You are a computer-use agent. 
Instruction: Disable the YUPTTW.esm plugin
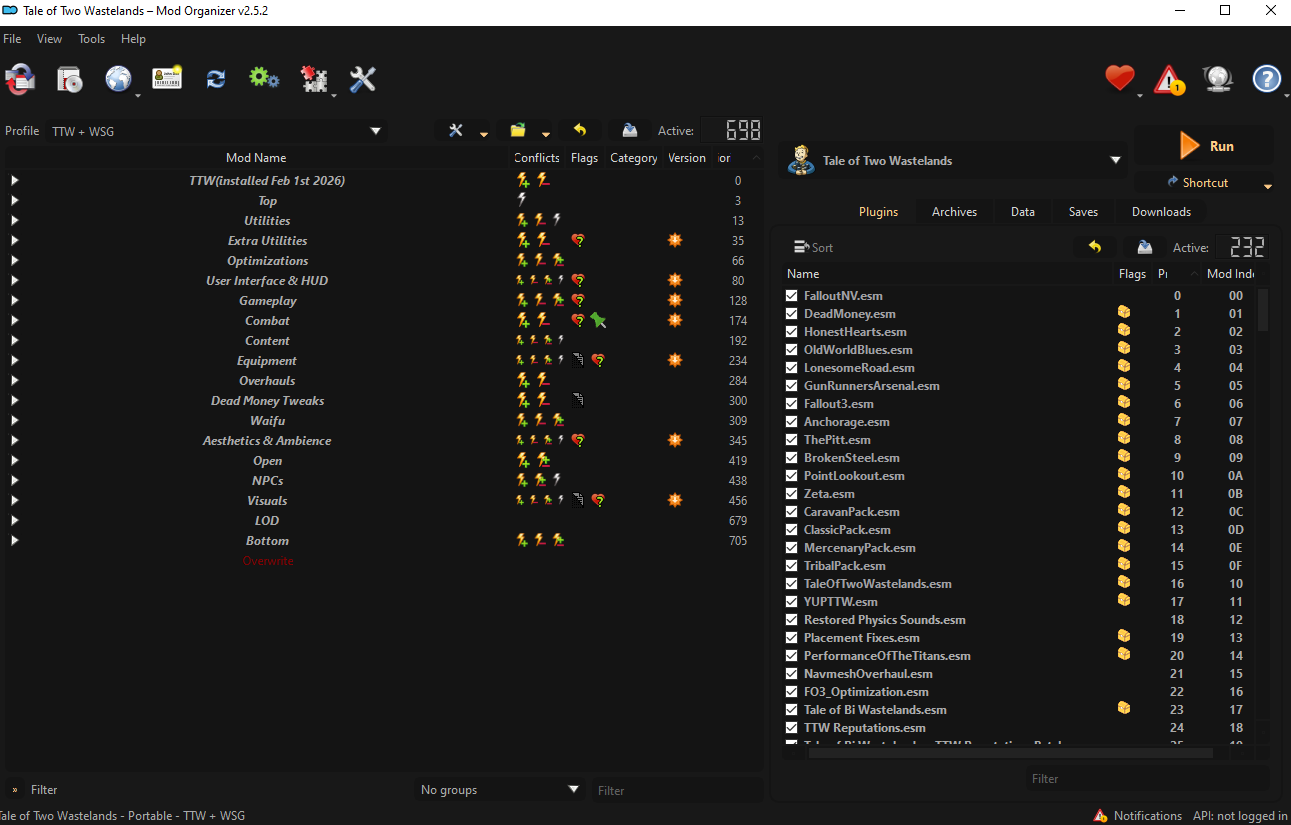tap(792, 602)
